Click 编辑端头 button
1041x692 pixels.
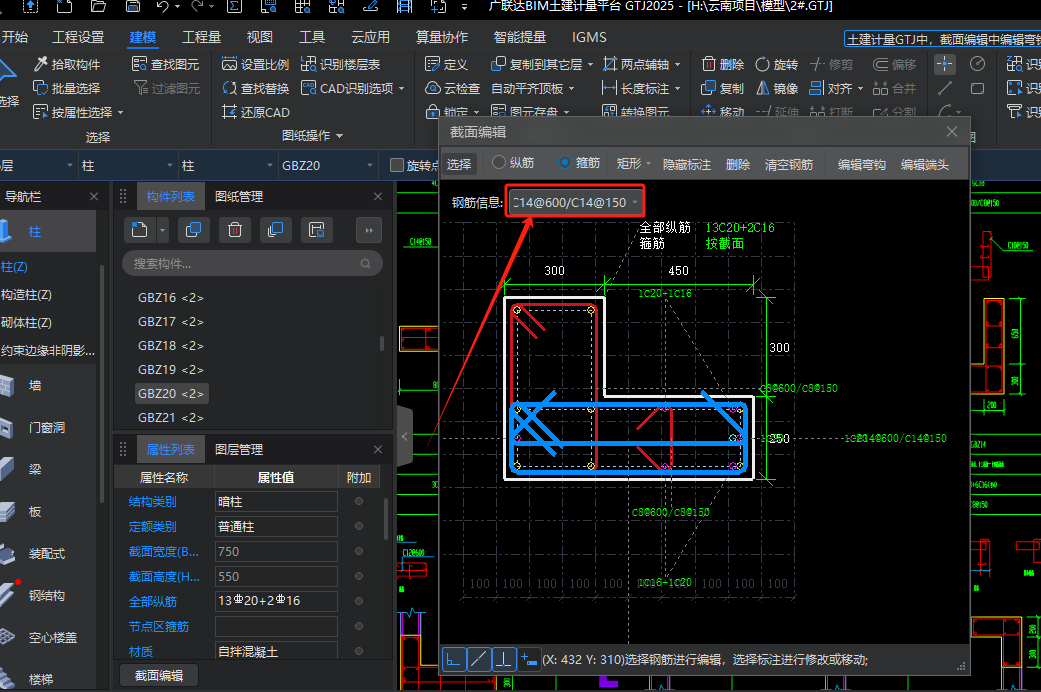(925, 164)
